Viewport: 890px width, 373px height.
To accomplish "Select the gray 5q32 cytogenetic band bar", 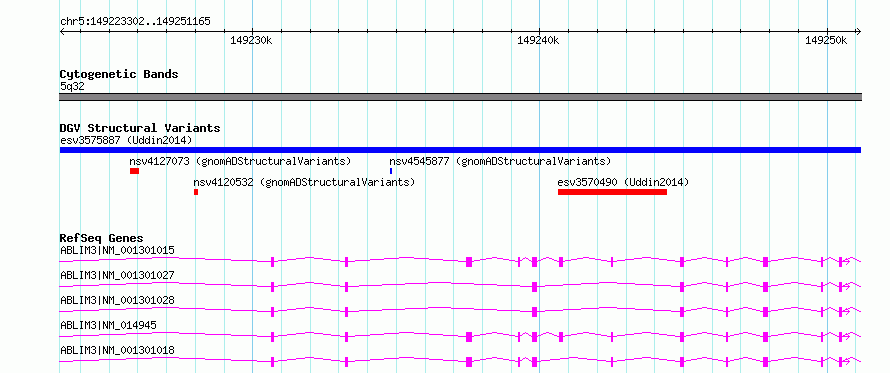I will [x=460, y=97].
